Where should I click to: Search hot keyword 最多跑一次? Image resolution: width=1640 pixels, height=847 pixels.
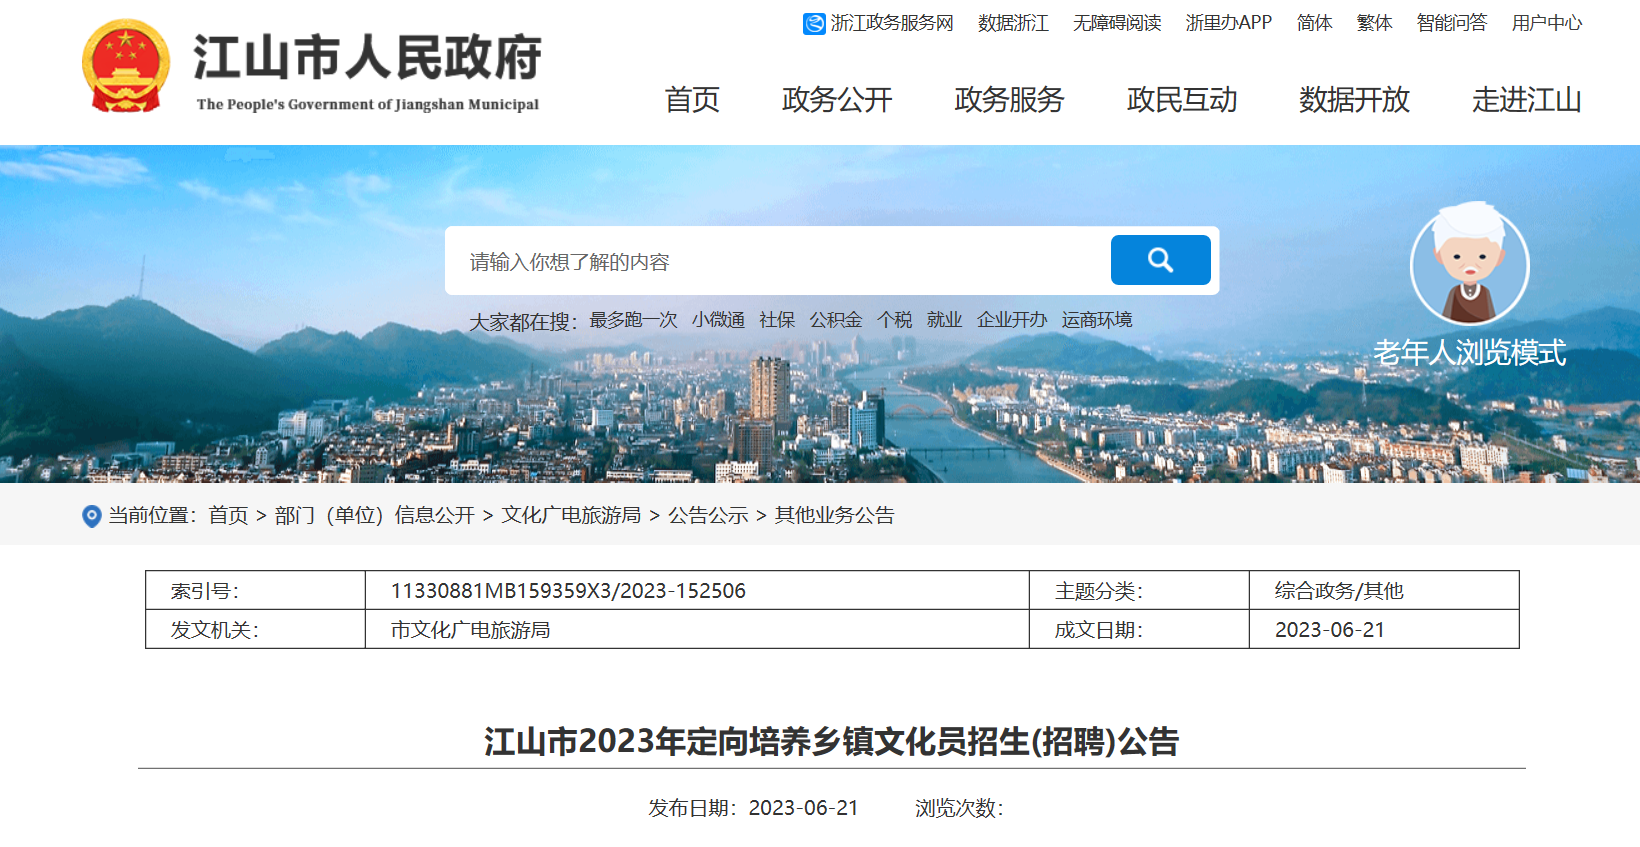pos(634,320)
